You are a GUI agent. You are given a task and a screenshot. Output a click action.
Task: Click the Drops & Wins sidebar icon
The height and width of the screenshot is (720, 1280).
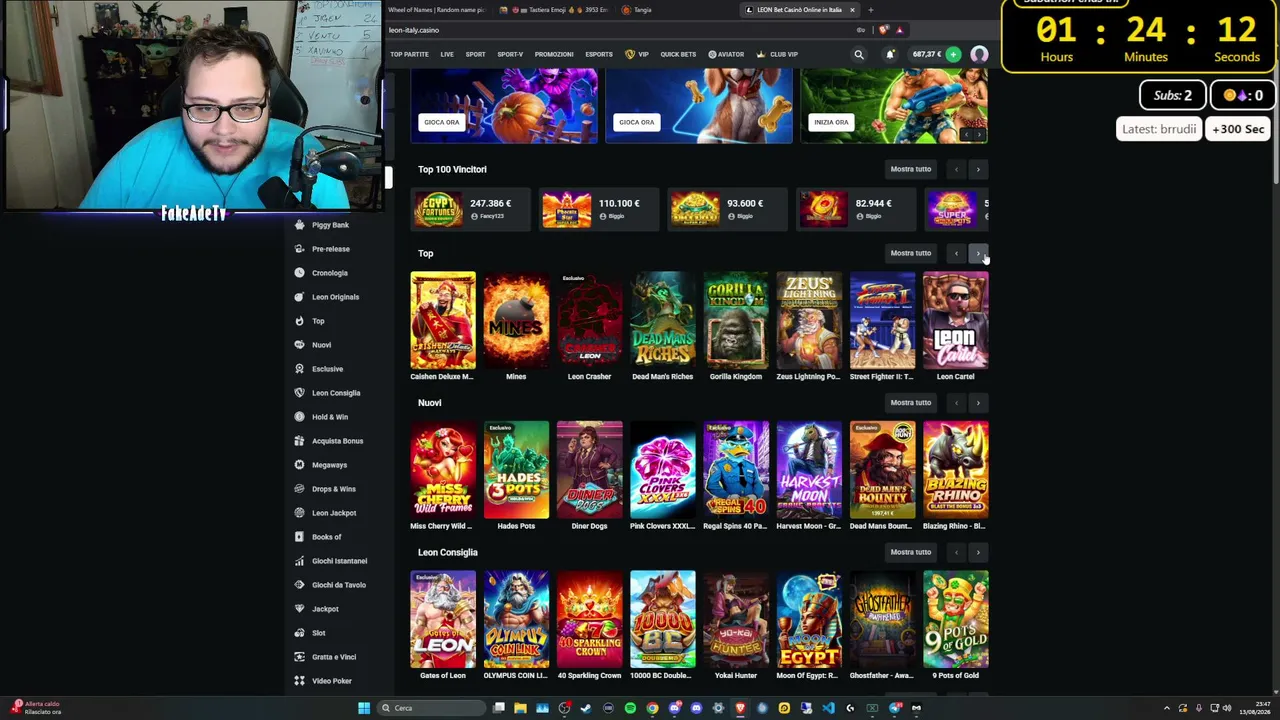click(x=300, y=489)
